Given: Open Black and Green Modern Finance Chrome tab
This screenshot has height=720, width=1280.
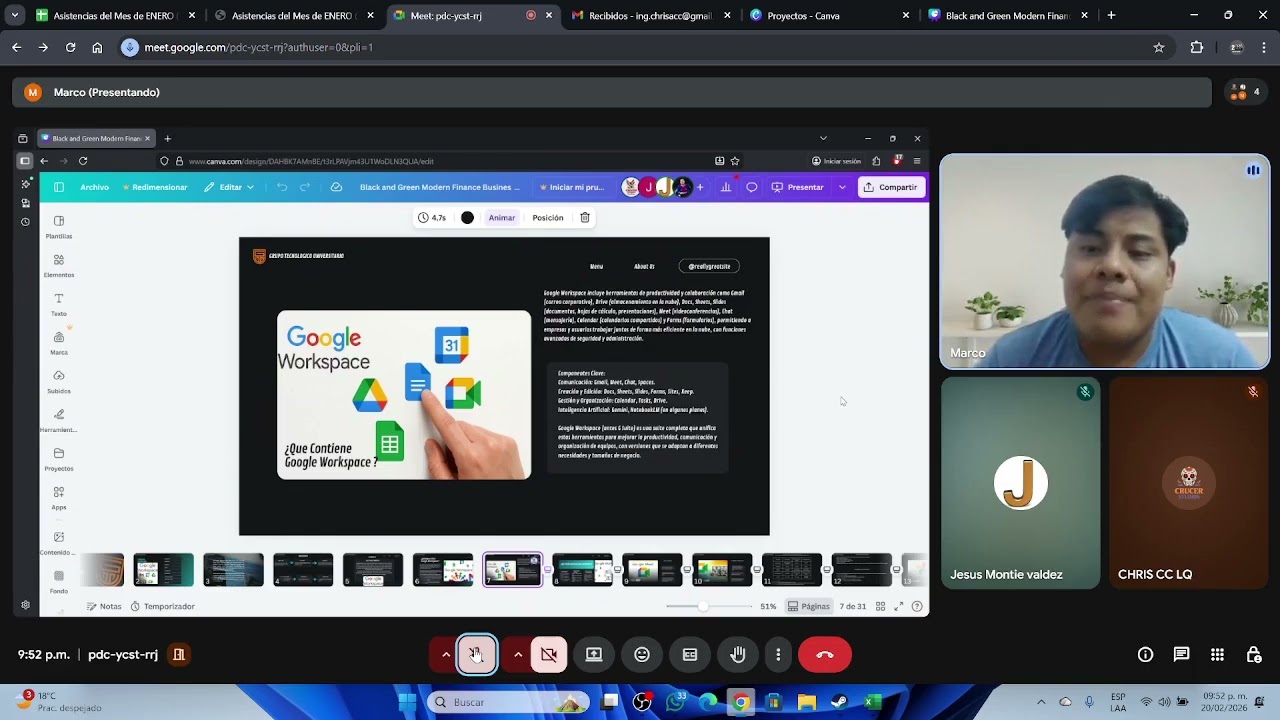Looking at the screenshot, I should [x=1005, y=15].
